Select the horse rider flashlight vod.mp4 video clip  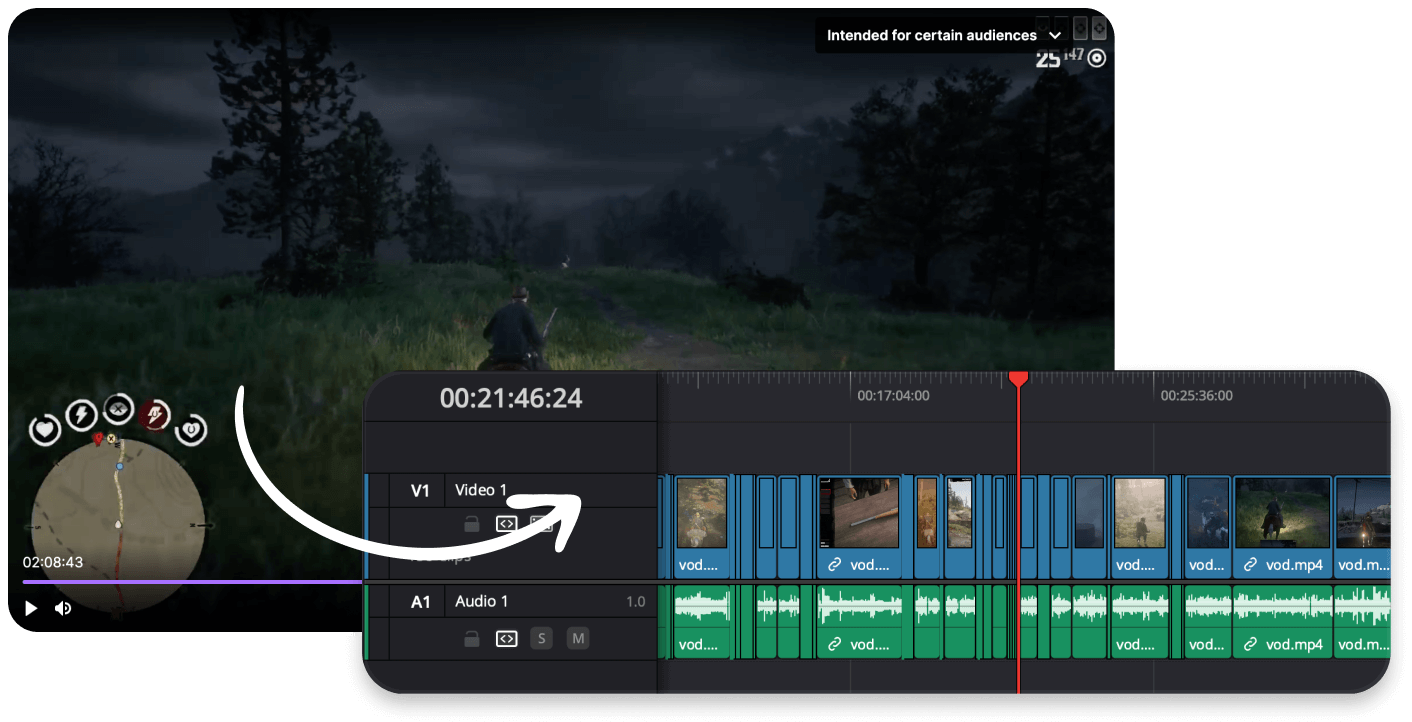(1281, 526)
